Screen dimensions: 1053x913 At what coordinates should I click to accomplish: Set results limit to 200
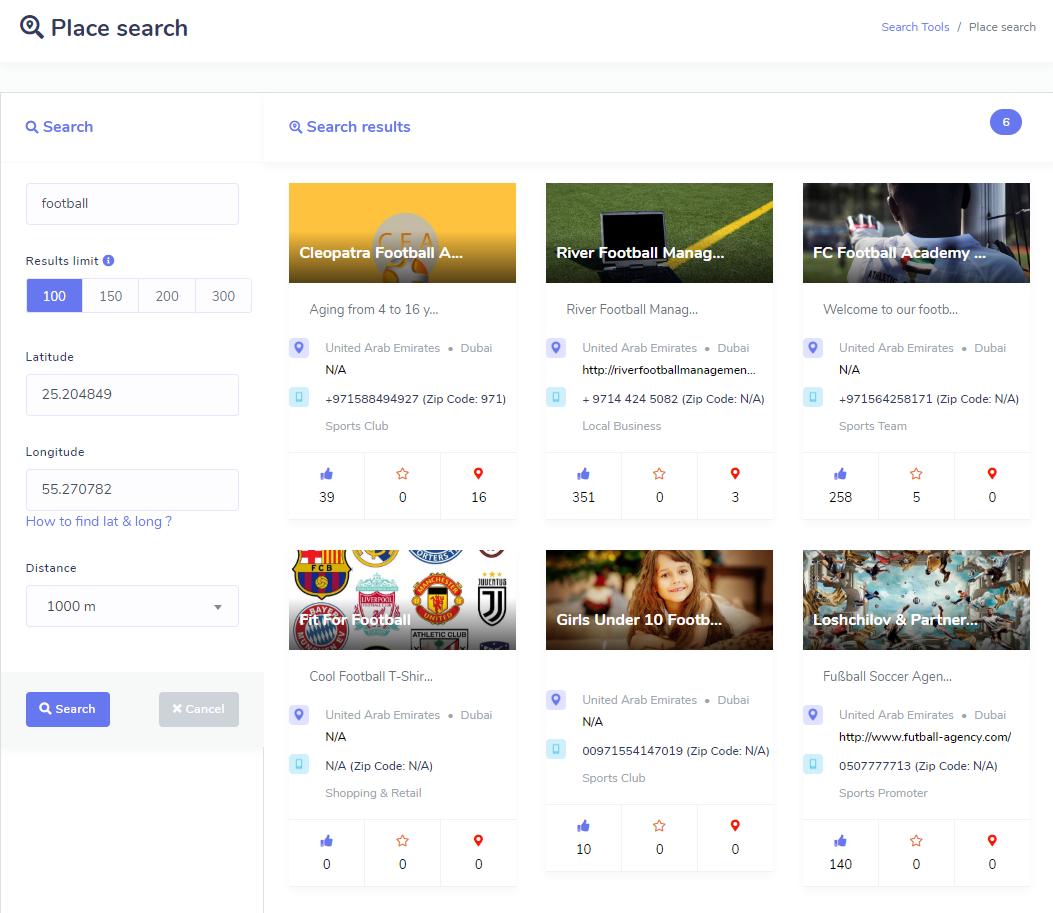(167, 296)
